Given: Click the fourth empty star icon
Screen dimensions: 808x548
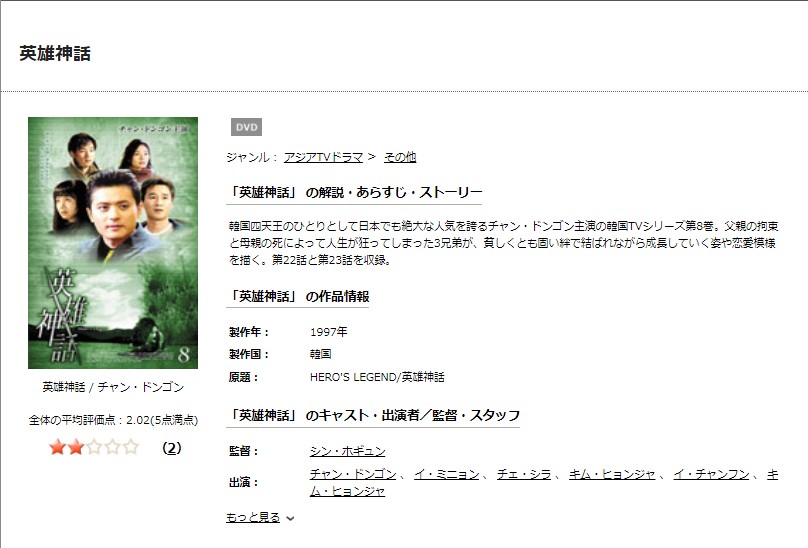Looking at the screenshot, I should (112, 447).
